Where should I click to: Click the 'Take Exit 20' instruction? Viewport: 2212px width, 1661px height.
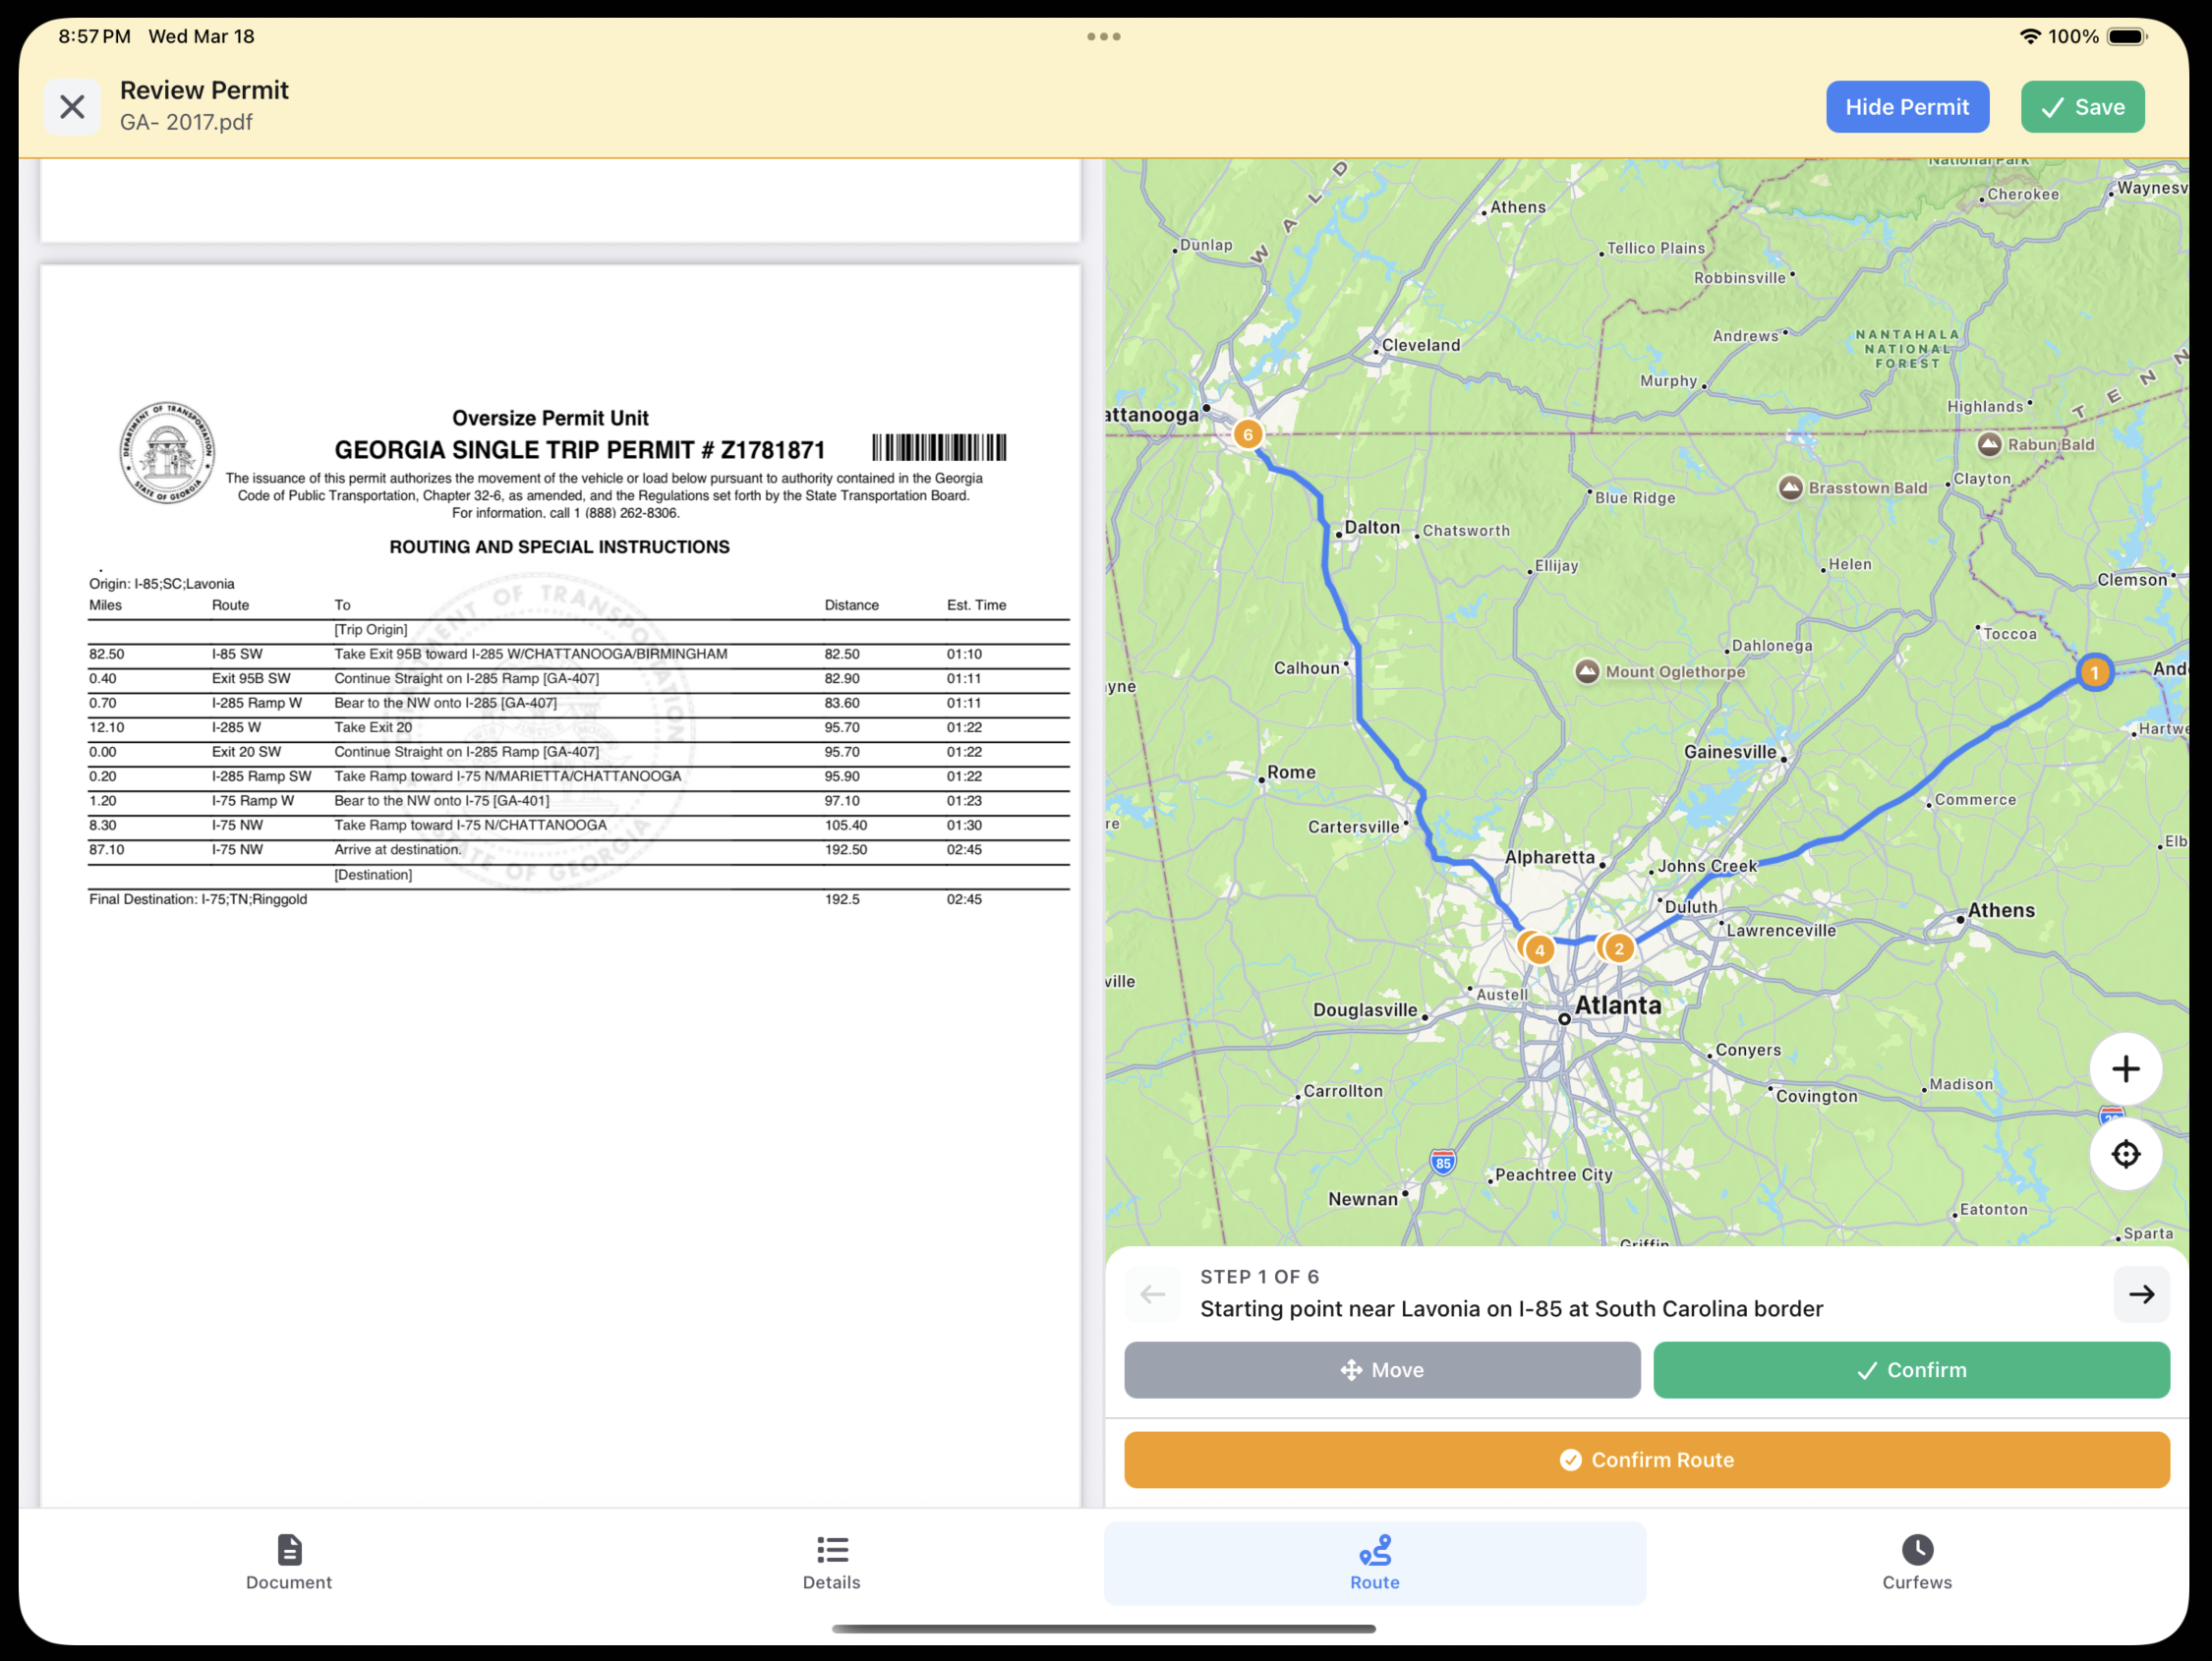pyautogui.click(x=373, y=728)
